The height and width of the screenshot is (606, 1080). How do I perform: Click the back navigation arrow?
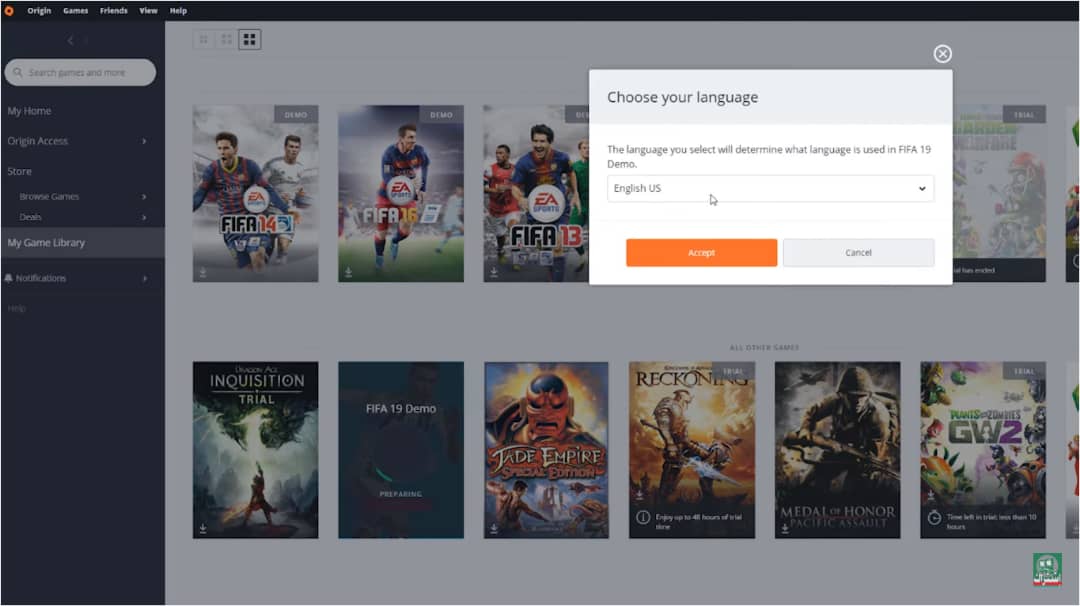tap(70, 41)
